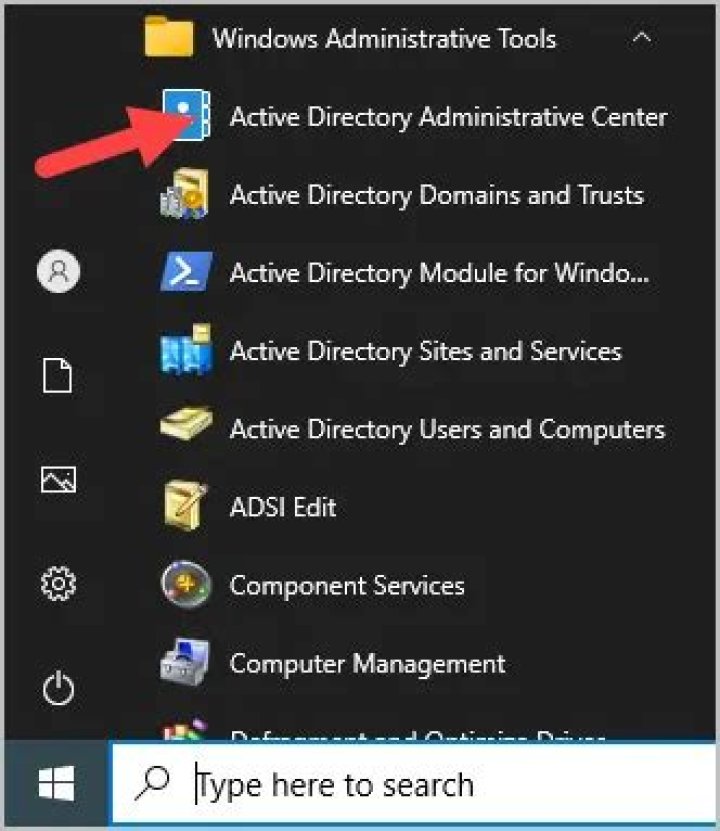The image size is (720, 831).
Task: Open the user account avatar in sidebar
Action: coord(58,271)
